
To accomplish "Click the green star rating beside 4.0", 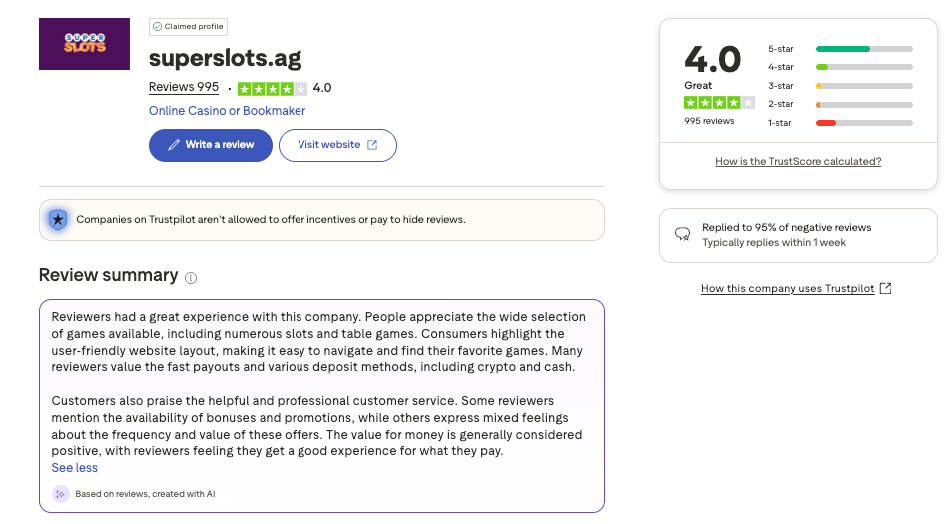I will click(272, 88).
